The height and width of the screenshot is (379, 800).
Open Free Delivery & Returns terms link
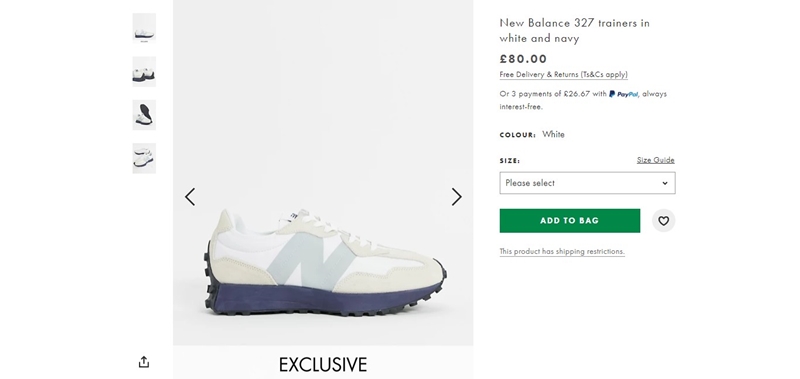[x=563, y=74]
